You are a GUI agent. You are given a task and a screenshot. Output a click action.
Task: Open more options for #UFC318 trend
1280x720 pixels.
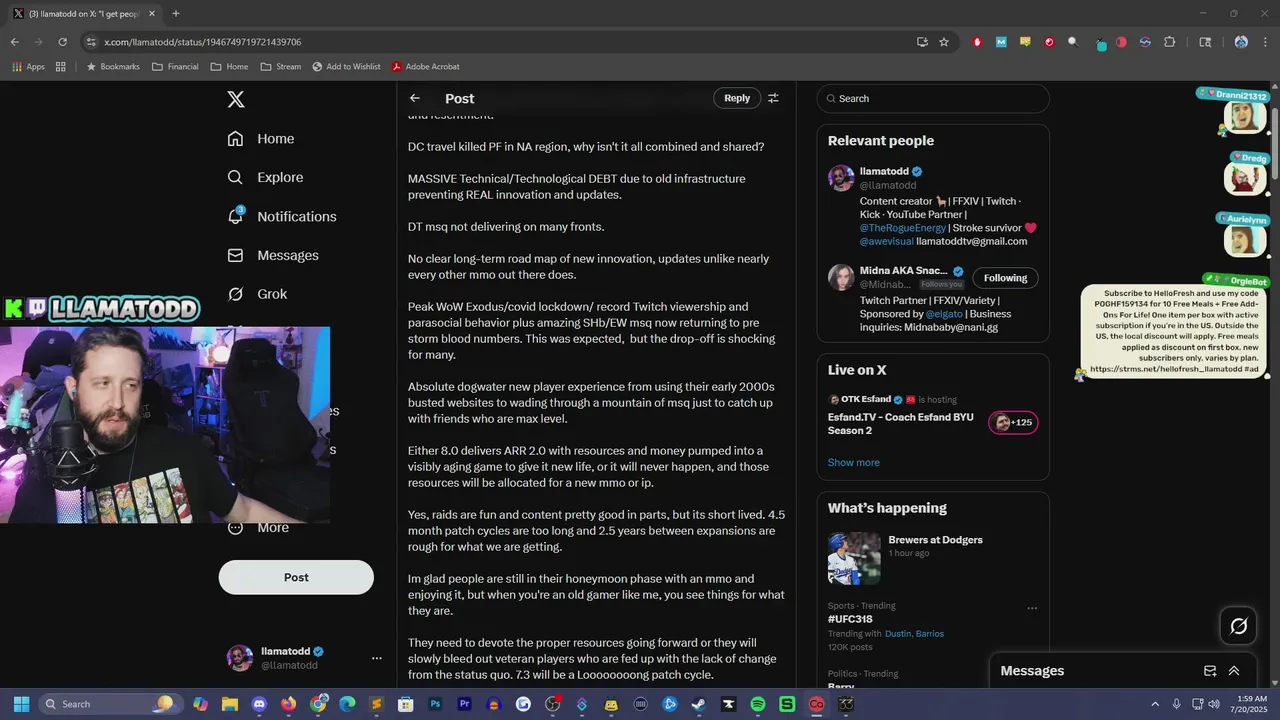click(x=1032, y=608)
